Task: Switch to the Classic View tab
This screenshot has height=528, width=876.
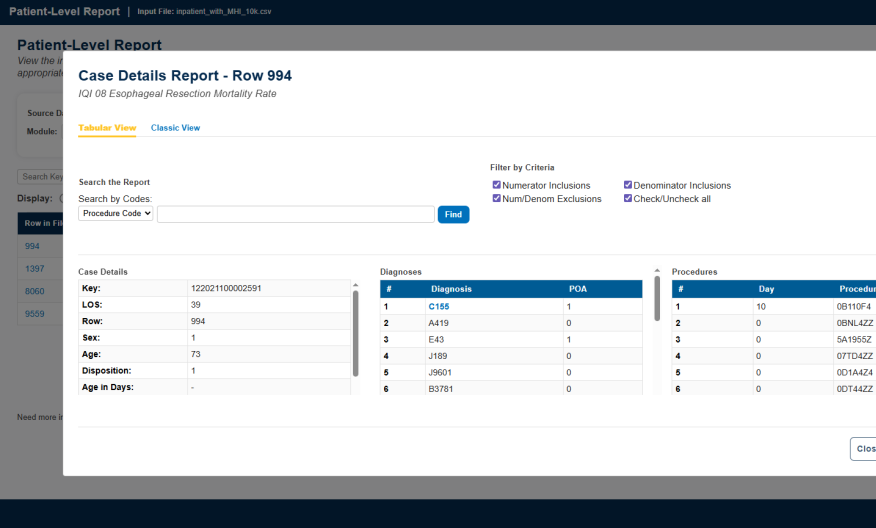Action: click(x=175, y=128)
